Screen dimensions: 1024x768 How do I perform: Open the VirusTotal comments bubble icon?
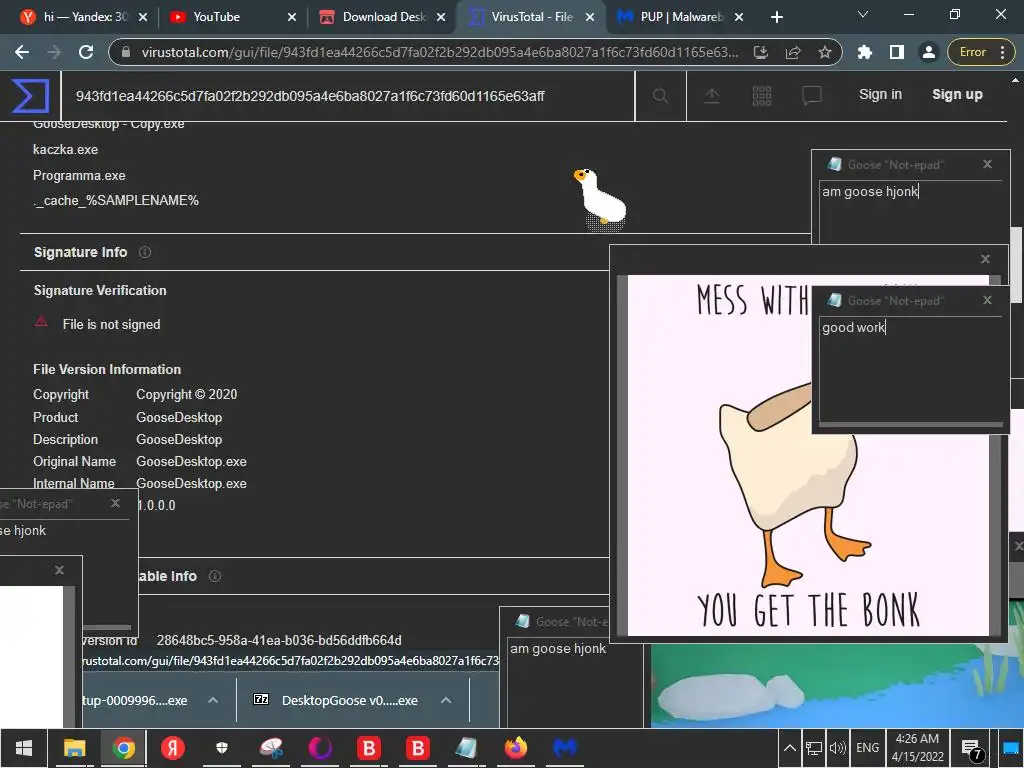[x=811, y=96]
